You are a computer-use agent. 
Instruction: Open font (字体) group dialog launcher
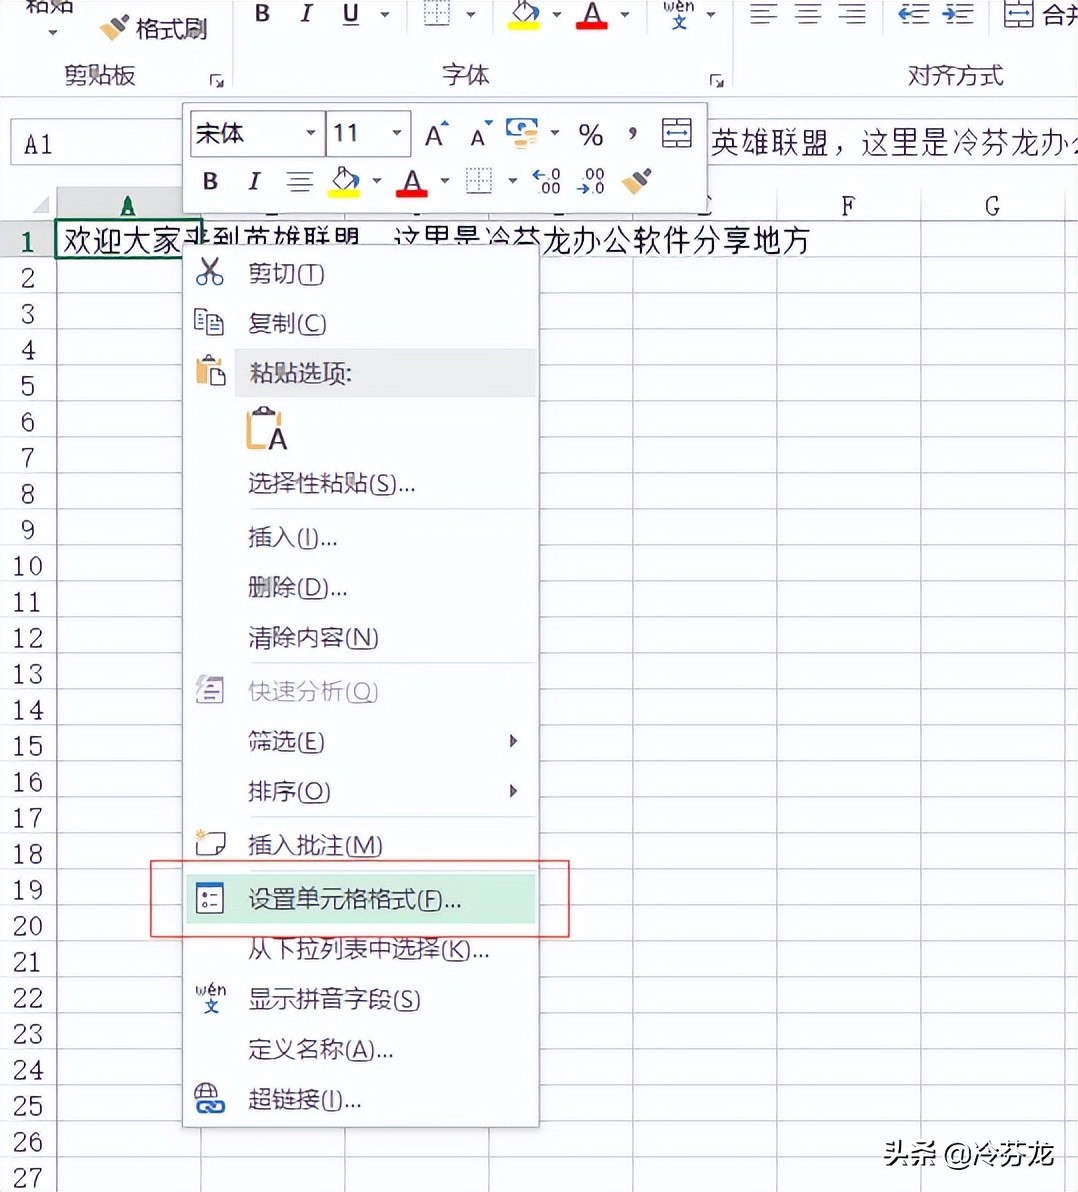pos(716,80)
